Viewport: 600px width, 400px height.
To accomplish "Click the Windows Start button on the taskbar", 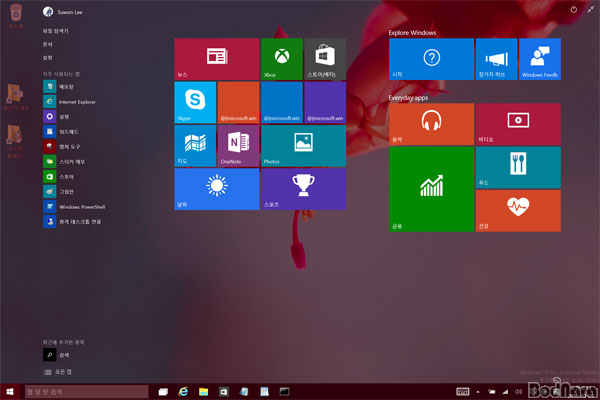I will tap(10, 392).
